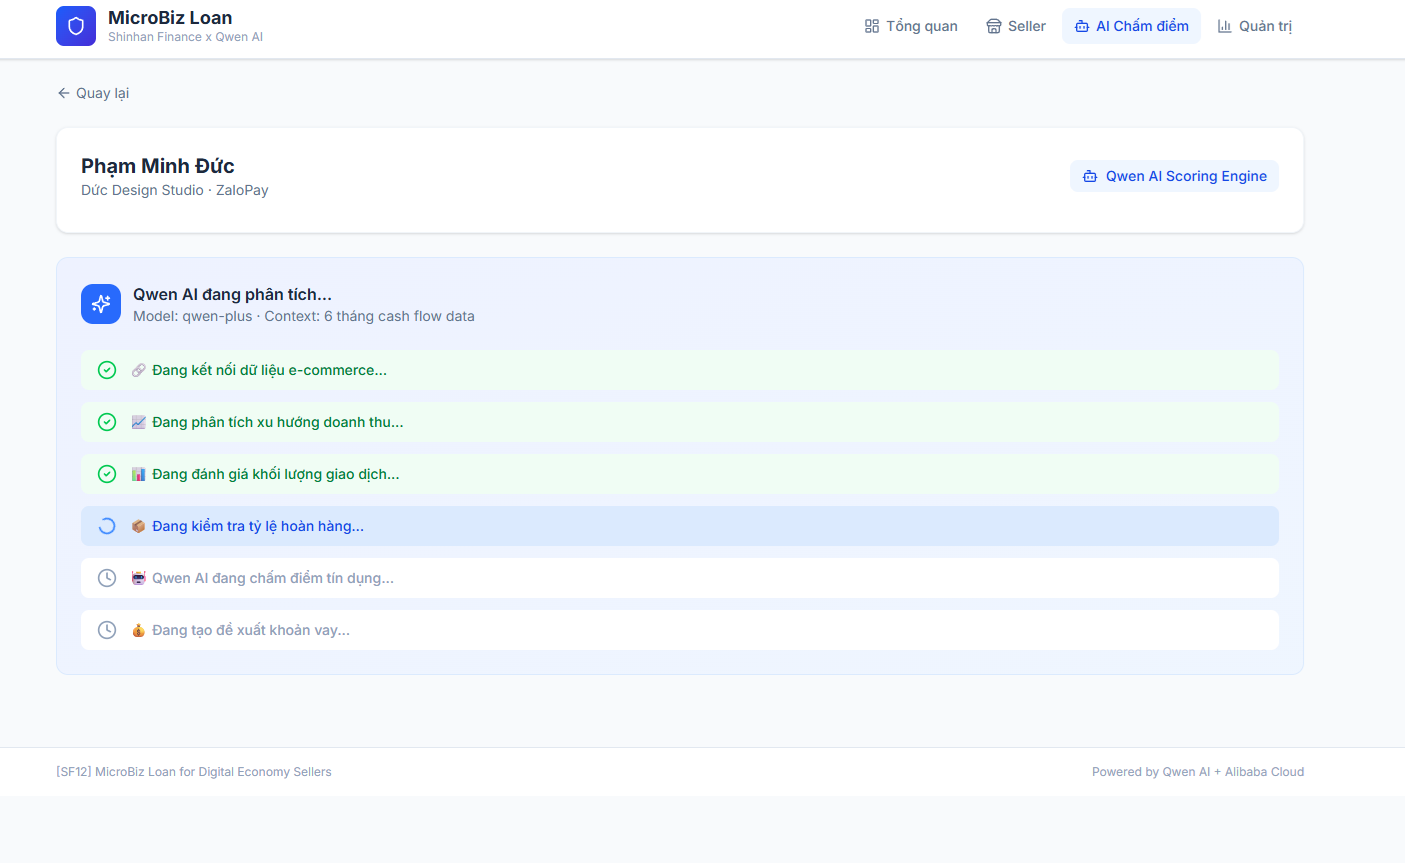Click the Qwen AI Scoring Engine badge label
Screen dimensions: 1405x863
[1186, 176]
